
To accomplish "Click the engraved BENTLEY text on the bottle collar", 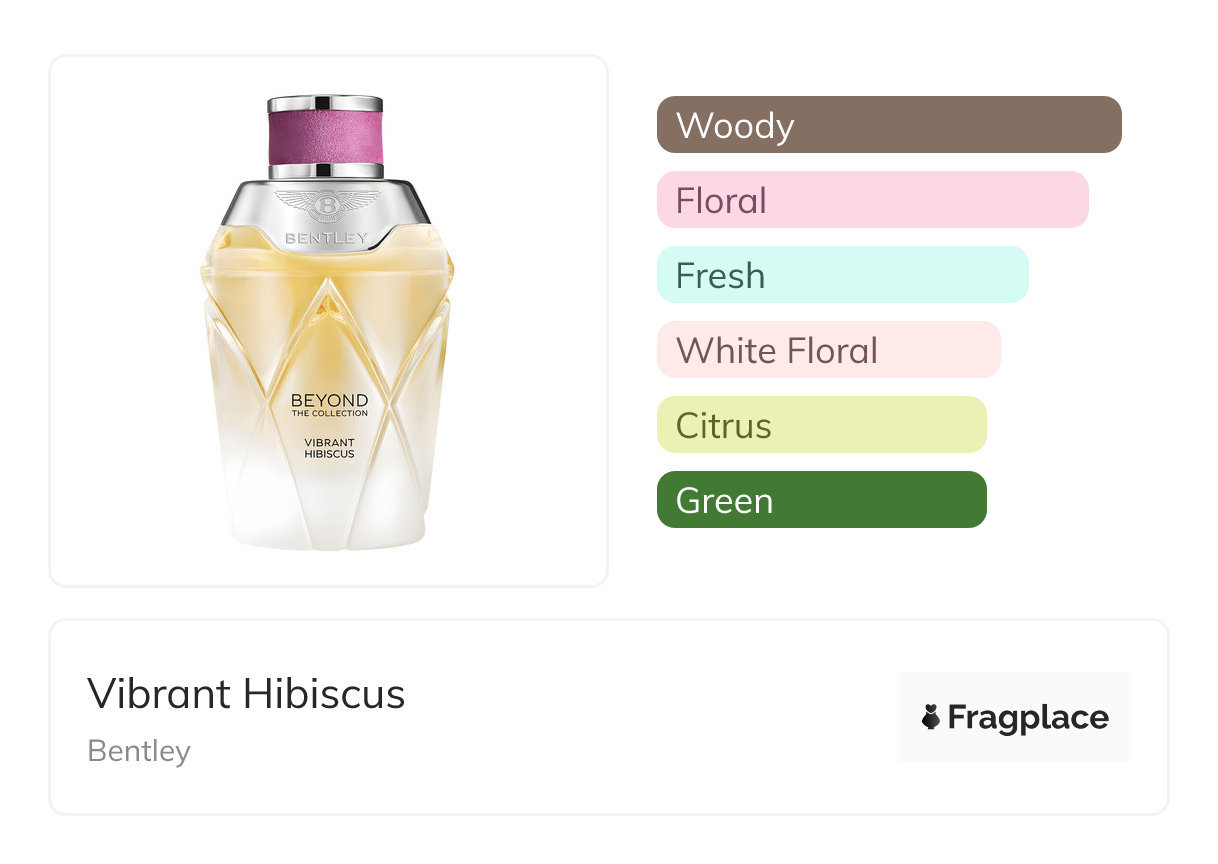I will click(327, 239).
